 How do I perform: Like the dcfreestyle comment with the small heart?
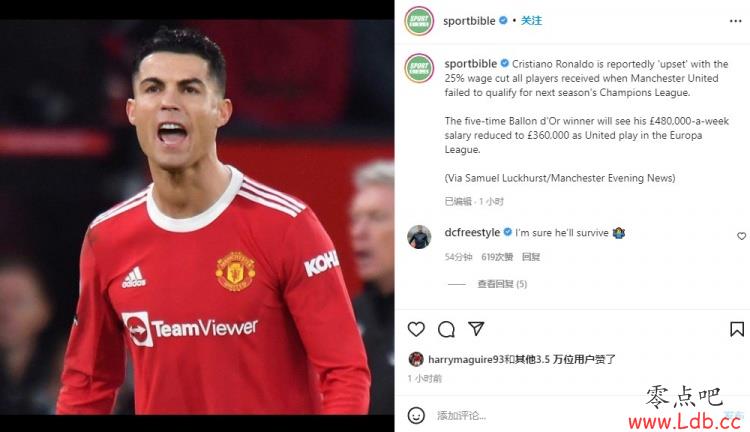(741, 236)
